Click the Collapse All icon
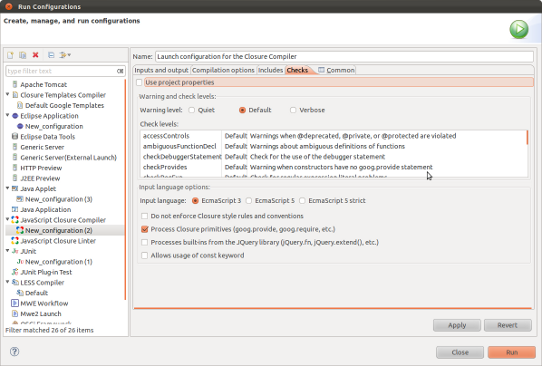The image size is (542, 366). pyautogui.click(x=51, y=55)
